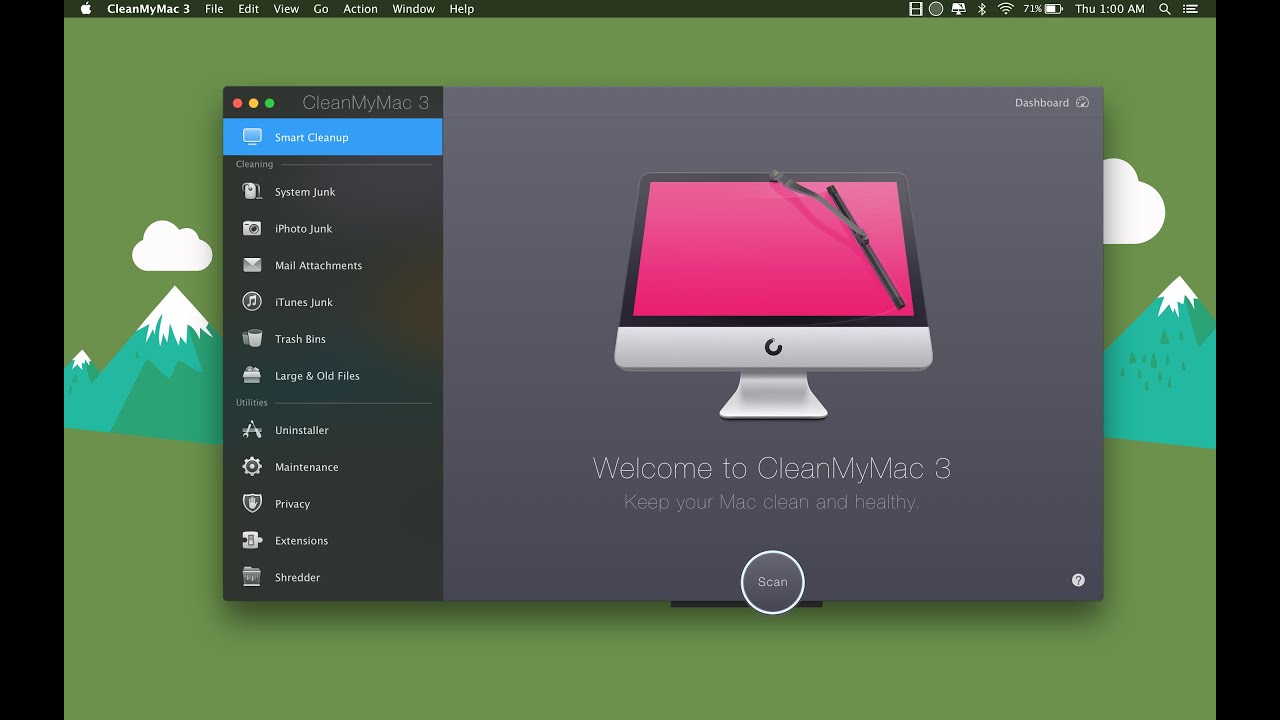This screenshot has height=720, width=1280.
Task: Click the Bluetooth status icon
Action: tap(981, 9)
